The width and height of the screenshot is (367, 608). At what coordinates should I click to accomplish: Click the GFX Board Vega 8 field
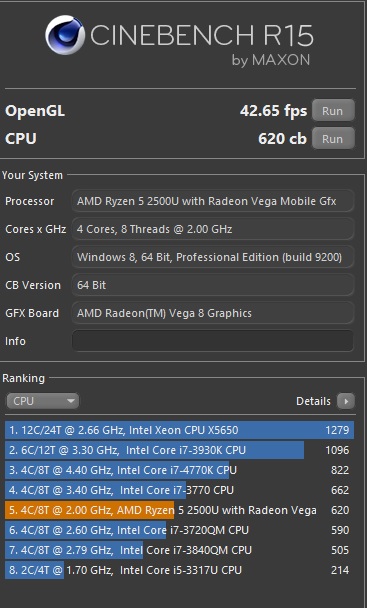[x=213, y=313]
